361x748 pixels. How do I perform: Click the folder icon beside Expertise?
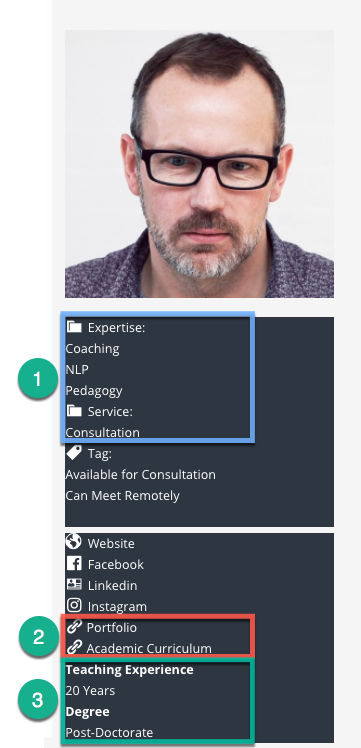tap(74, 327)
